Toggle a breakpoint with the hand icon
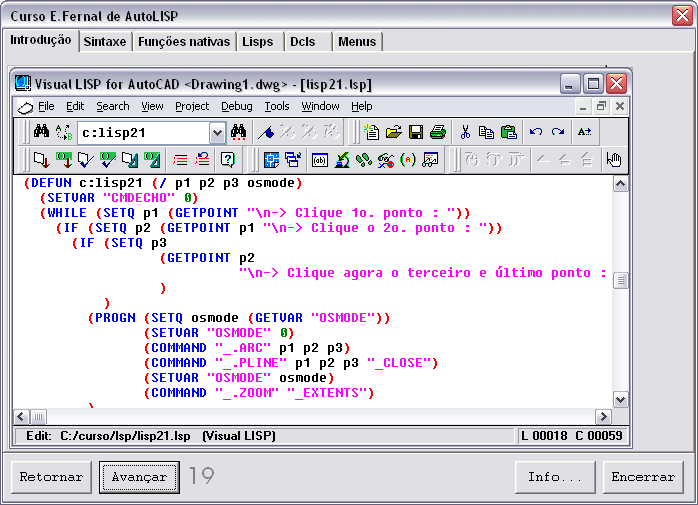Screen dimensions: 698x505 614,160
